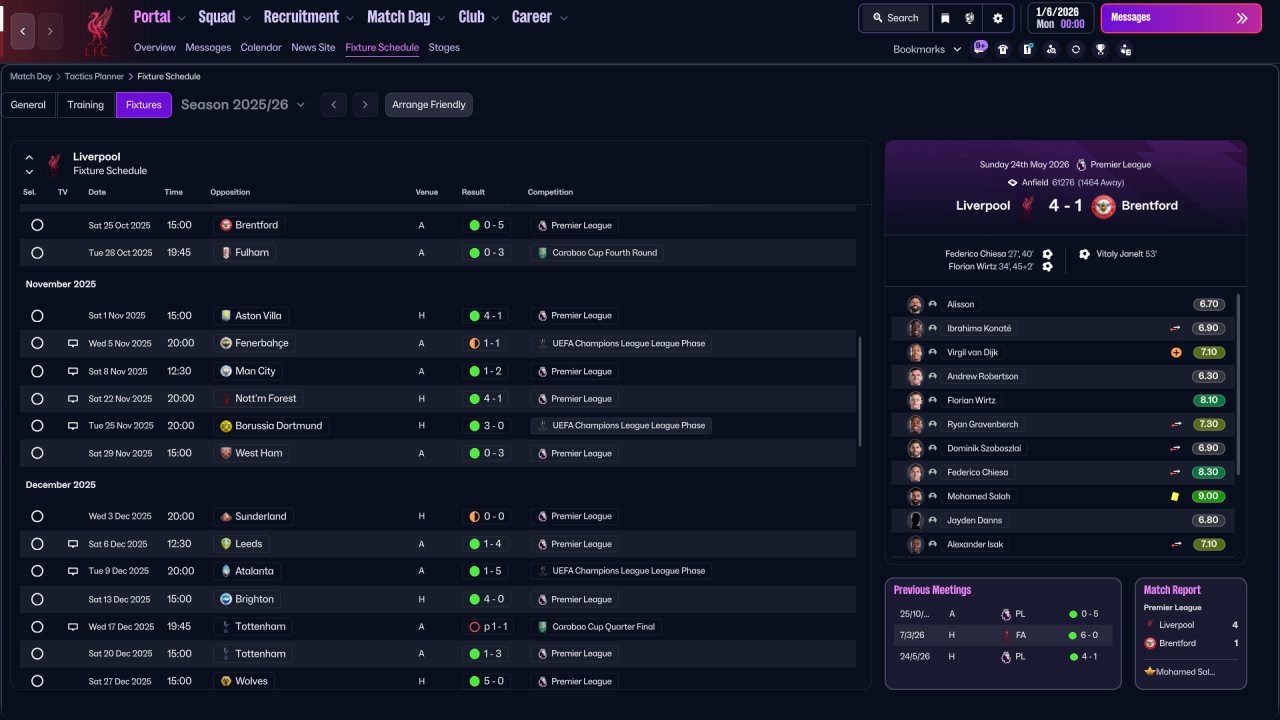1280x720 pixels.
Task: Click the shirt icon in bookmarks bar
Action: click(1003, 49)
